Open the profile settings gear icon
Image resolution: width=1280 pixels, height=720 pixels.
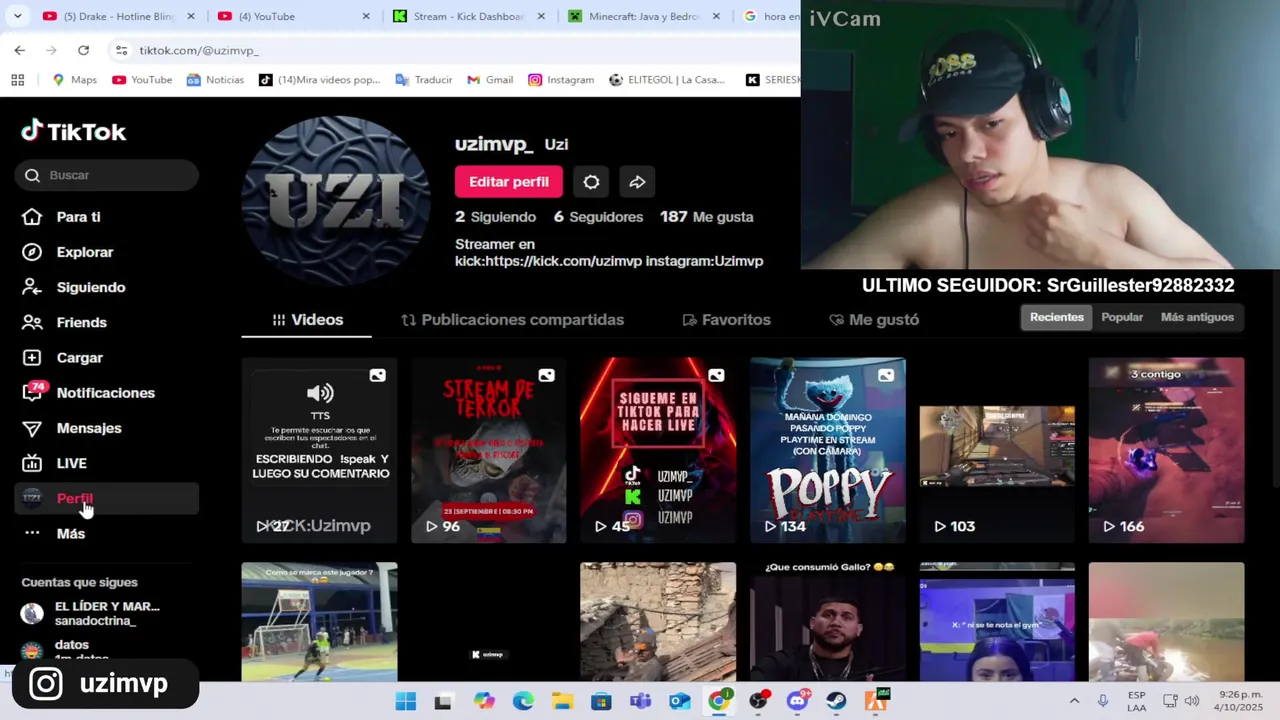(x=591, y=182)
